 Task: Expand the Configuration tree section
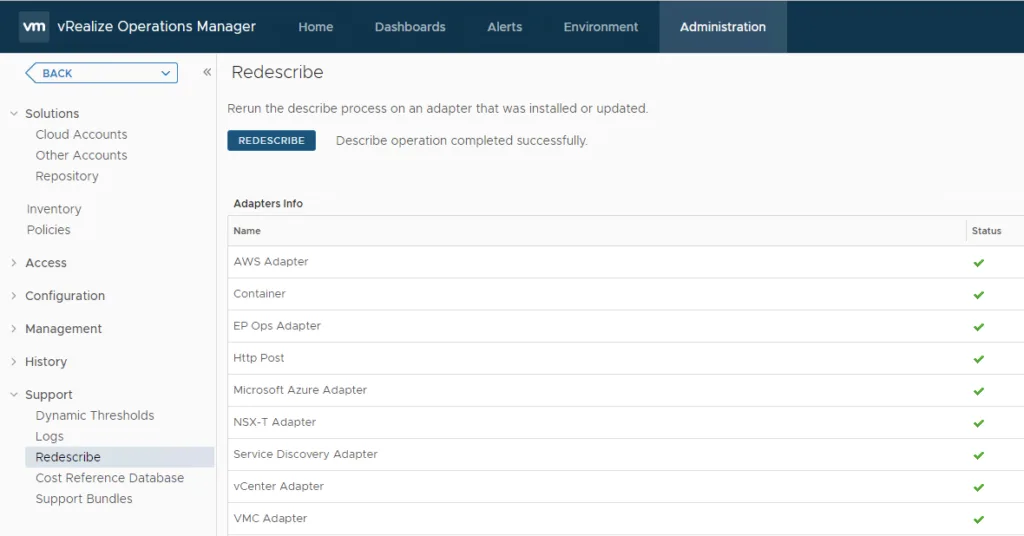click(14, 296)
